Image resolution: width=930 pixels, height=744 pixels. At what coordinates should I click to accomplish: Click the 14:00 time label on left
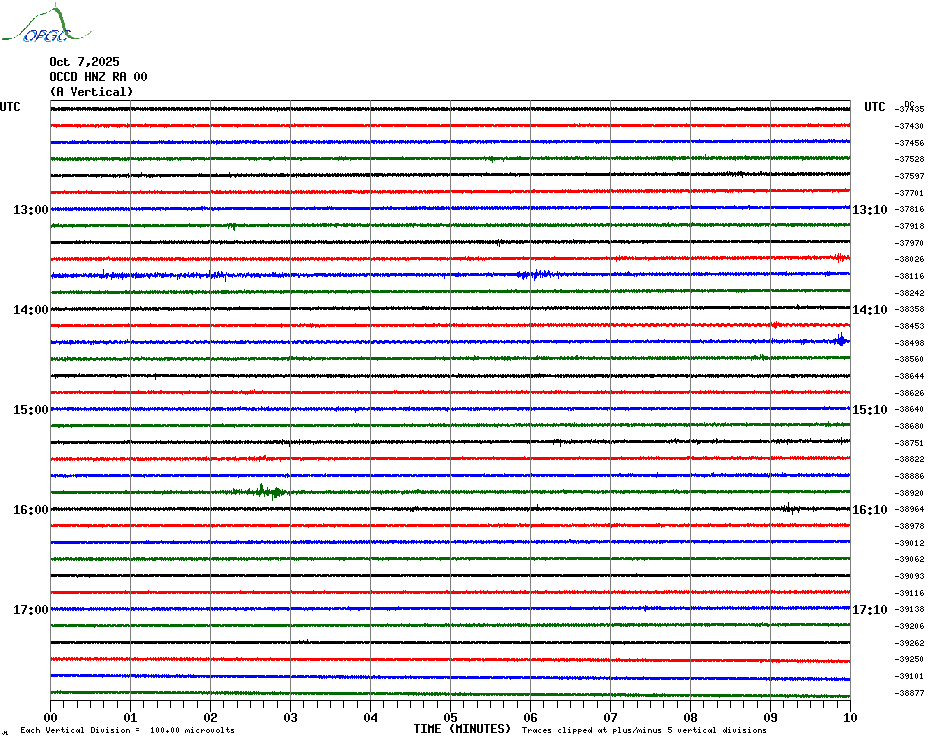pos(30,310)
